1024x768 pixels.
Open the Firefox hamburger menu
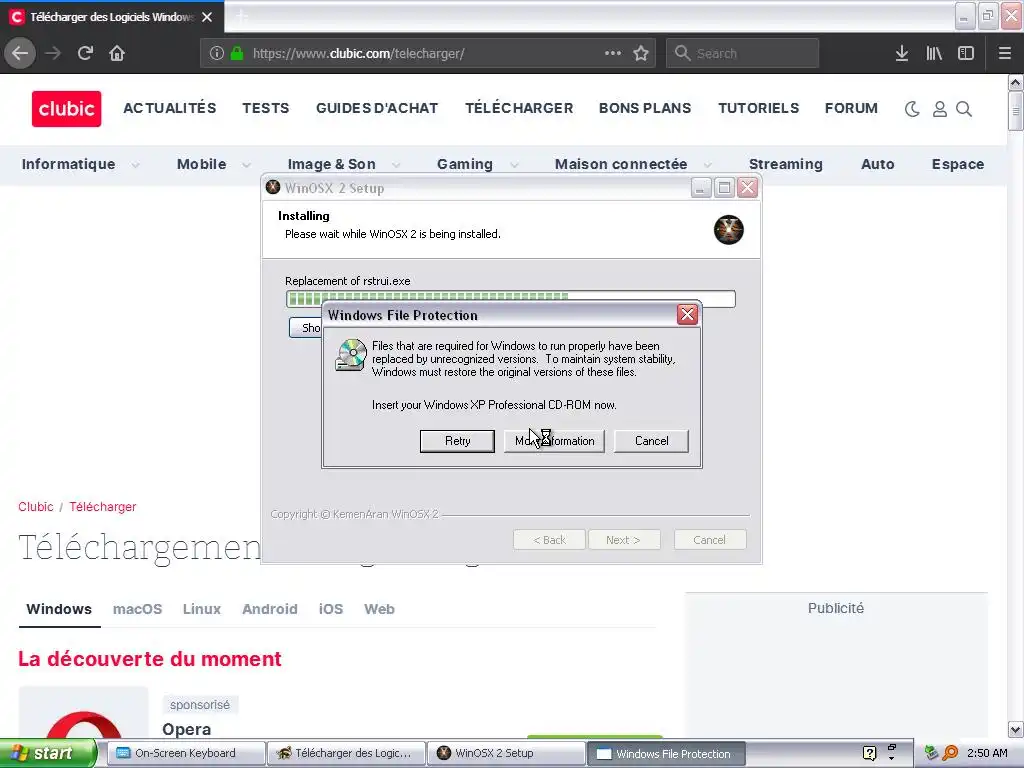(1005, 53)
